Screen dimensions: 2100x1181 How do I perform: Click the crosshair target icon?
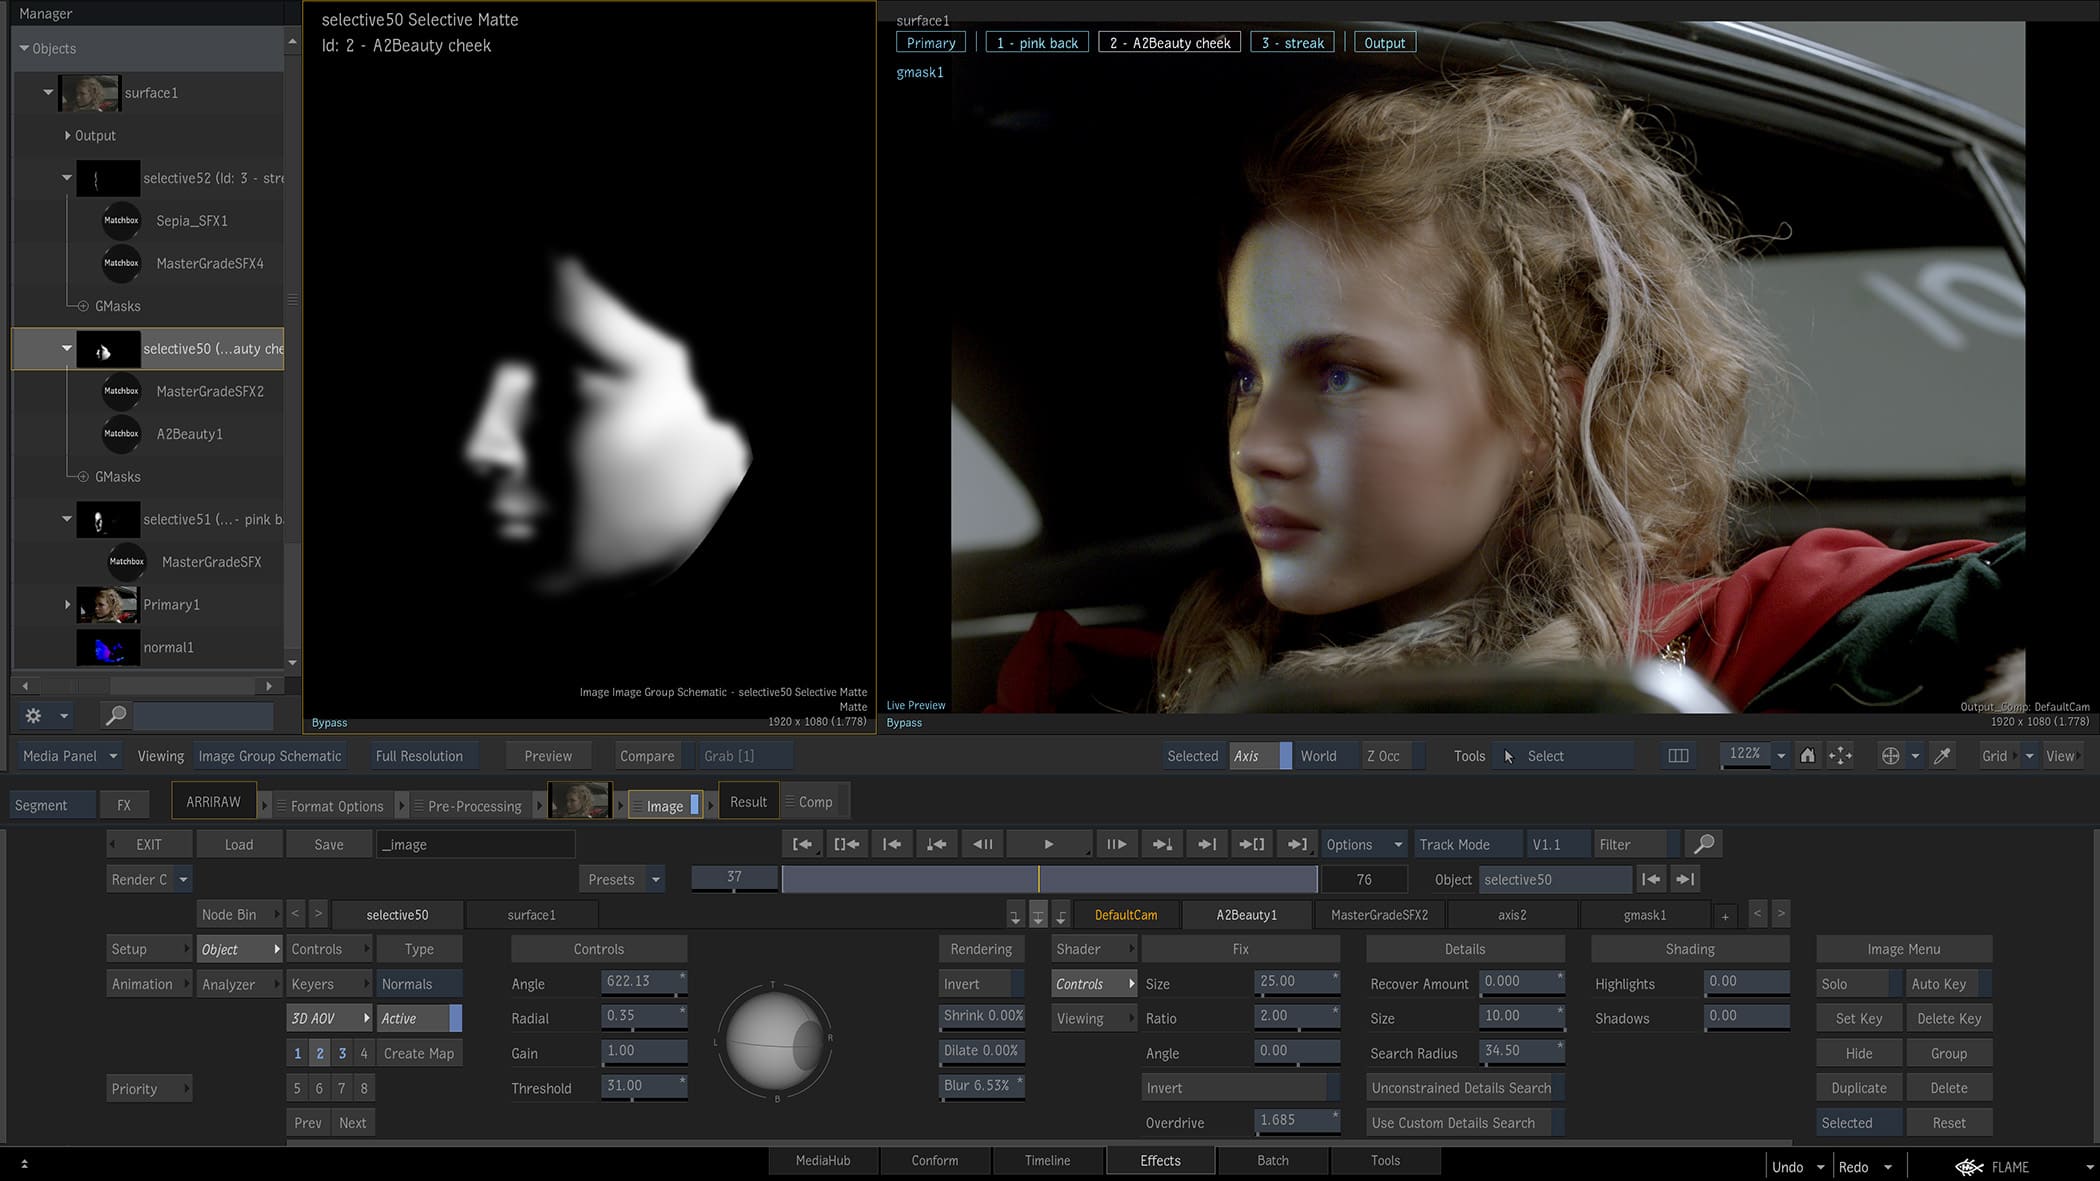pyautogui.click(x=1890, y=756)
